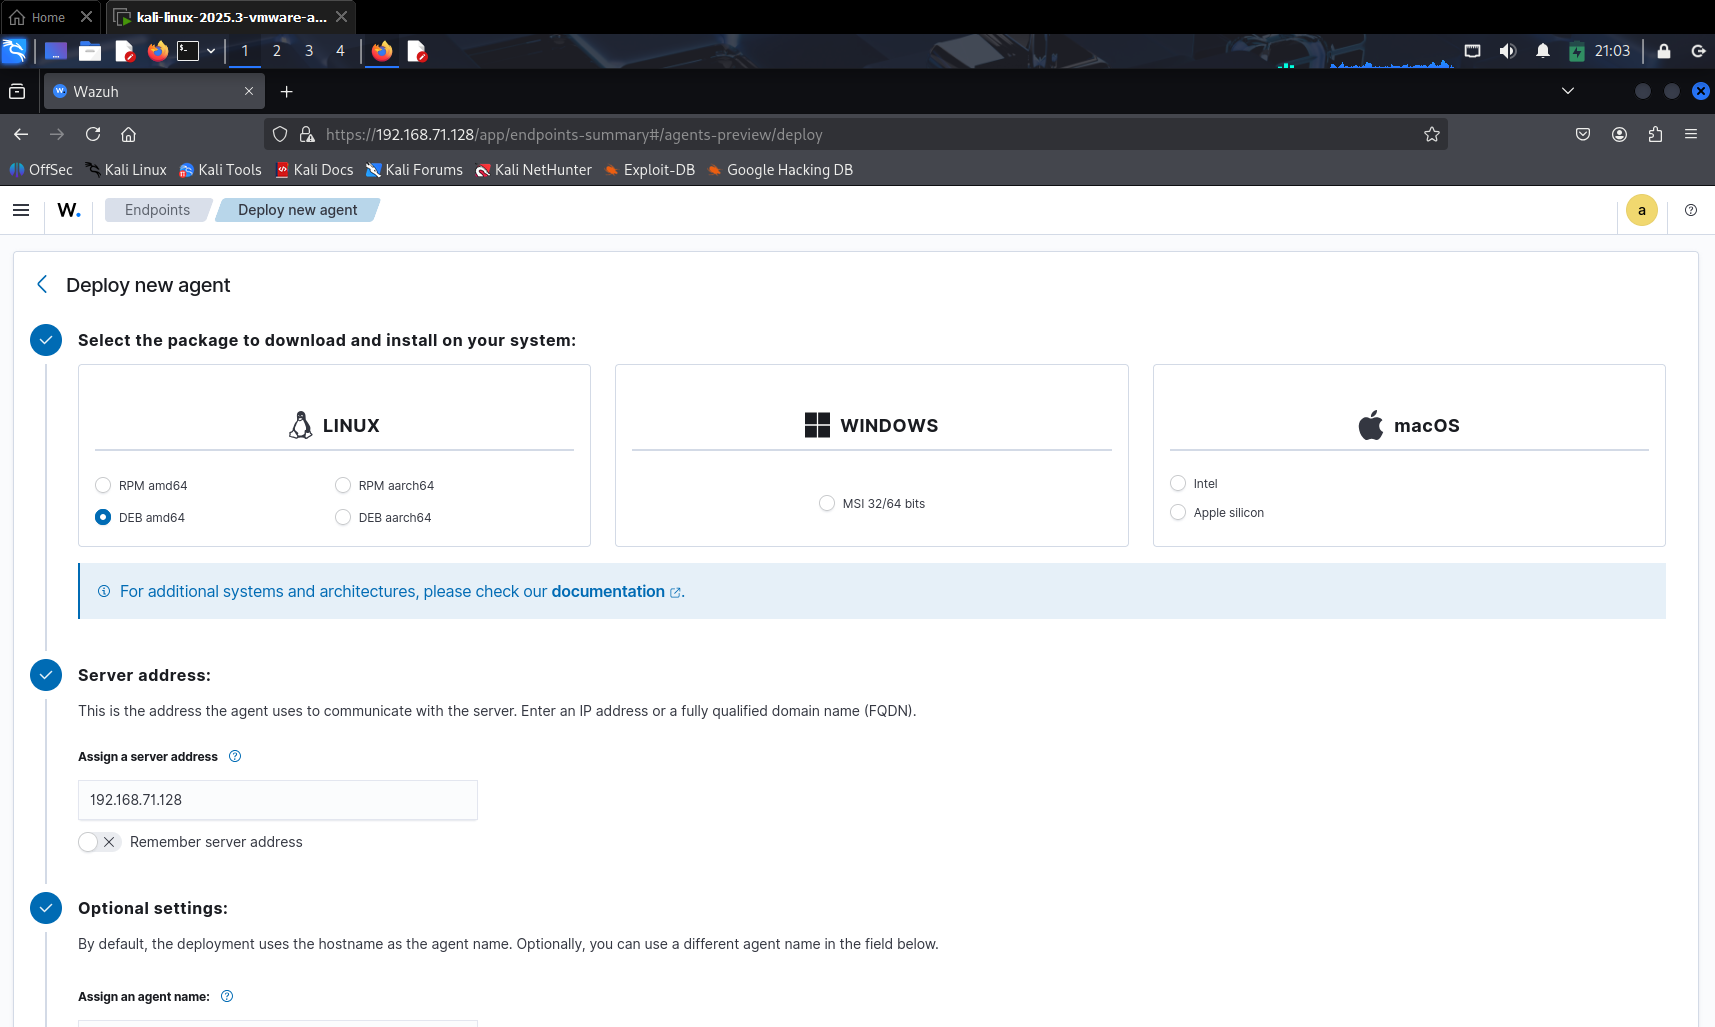Open the help icon in Wazuh header
1715x1027 pixels.
click(x=1690, y=210)
